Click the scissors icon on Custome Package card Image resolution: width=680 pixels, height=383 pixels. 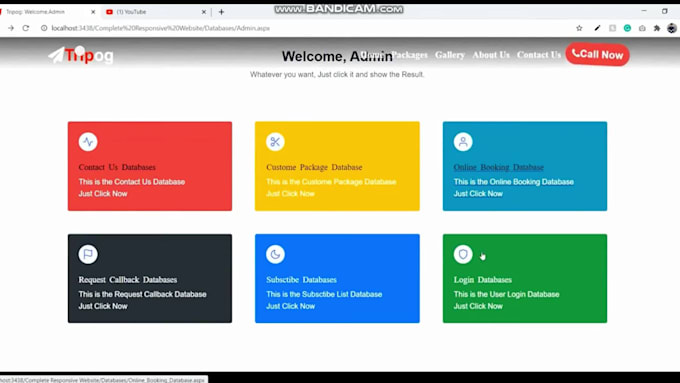click(x=275, y=142)
